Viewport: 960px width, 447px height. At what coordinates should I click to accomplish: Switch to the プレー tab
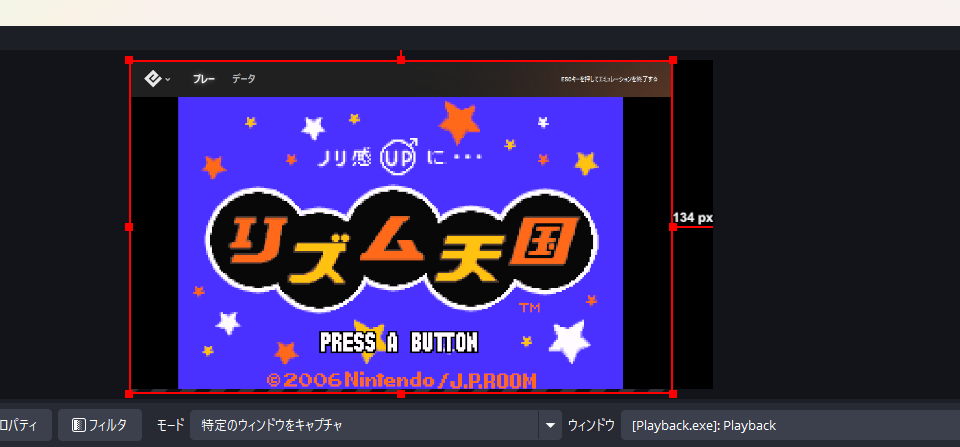click(x=203, y=79)
